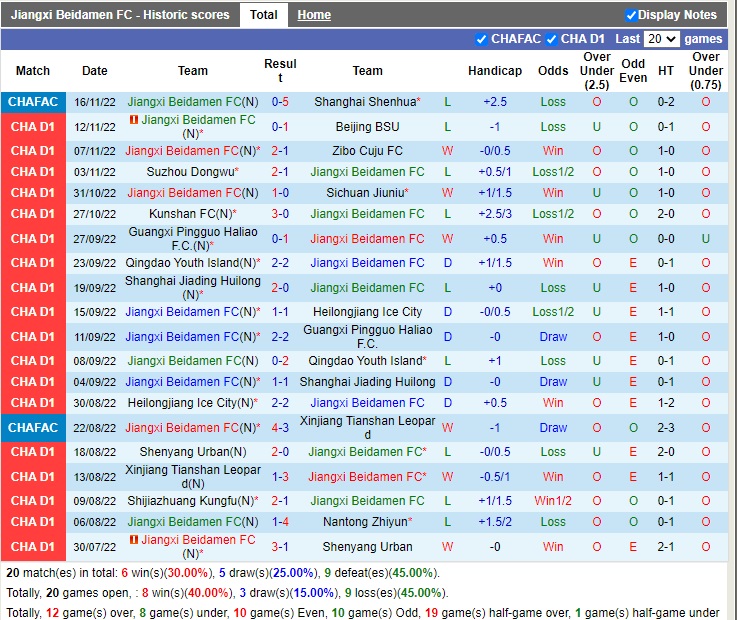This screenshot has height=620, width=737.
Task: Open the Last 20 games dropdown
Action: 661,39
